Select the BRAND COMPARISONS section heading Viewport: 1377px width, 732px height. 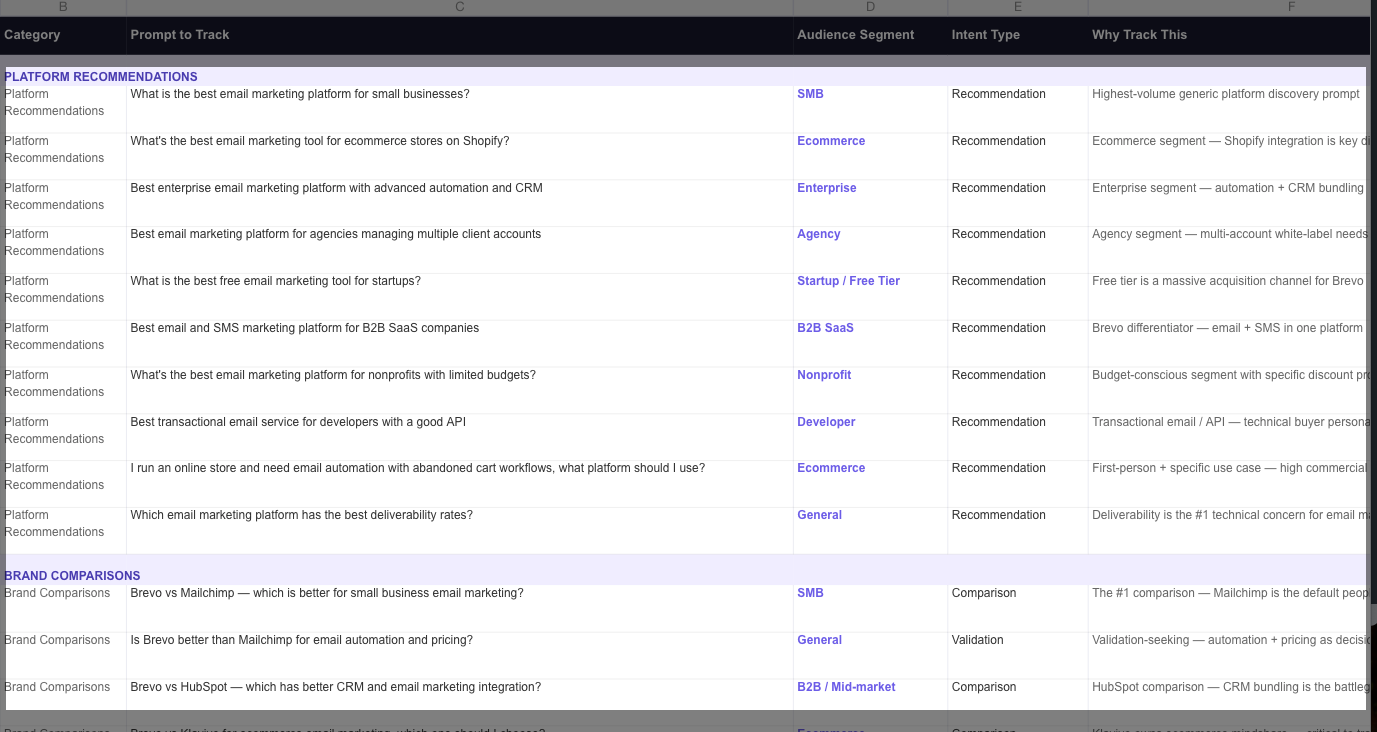pyautogui.click(x=72, y=576)
